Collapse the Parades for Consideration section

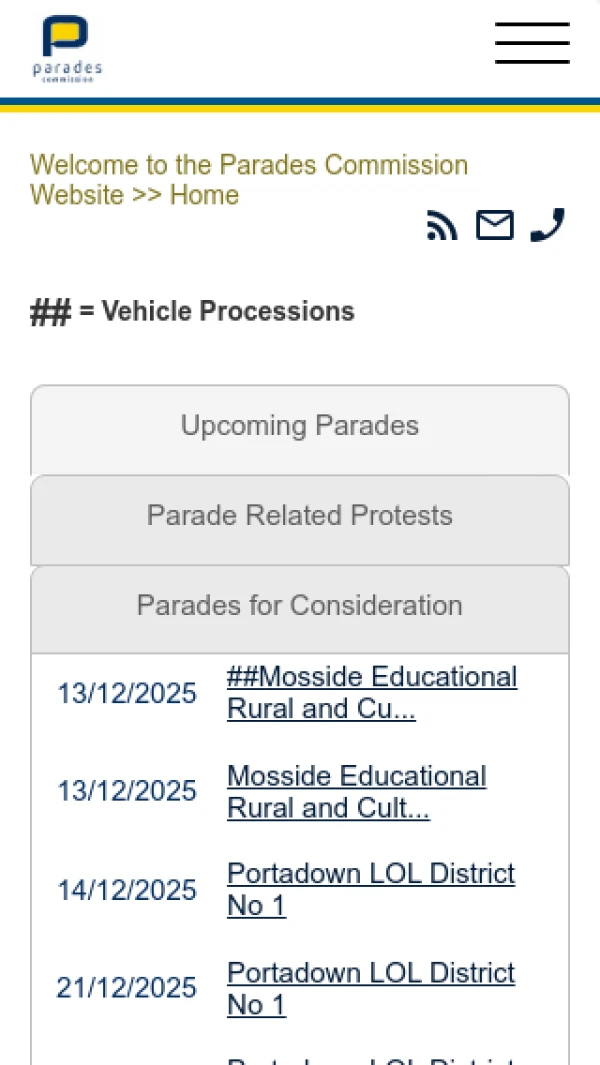pos(300,606)
